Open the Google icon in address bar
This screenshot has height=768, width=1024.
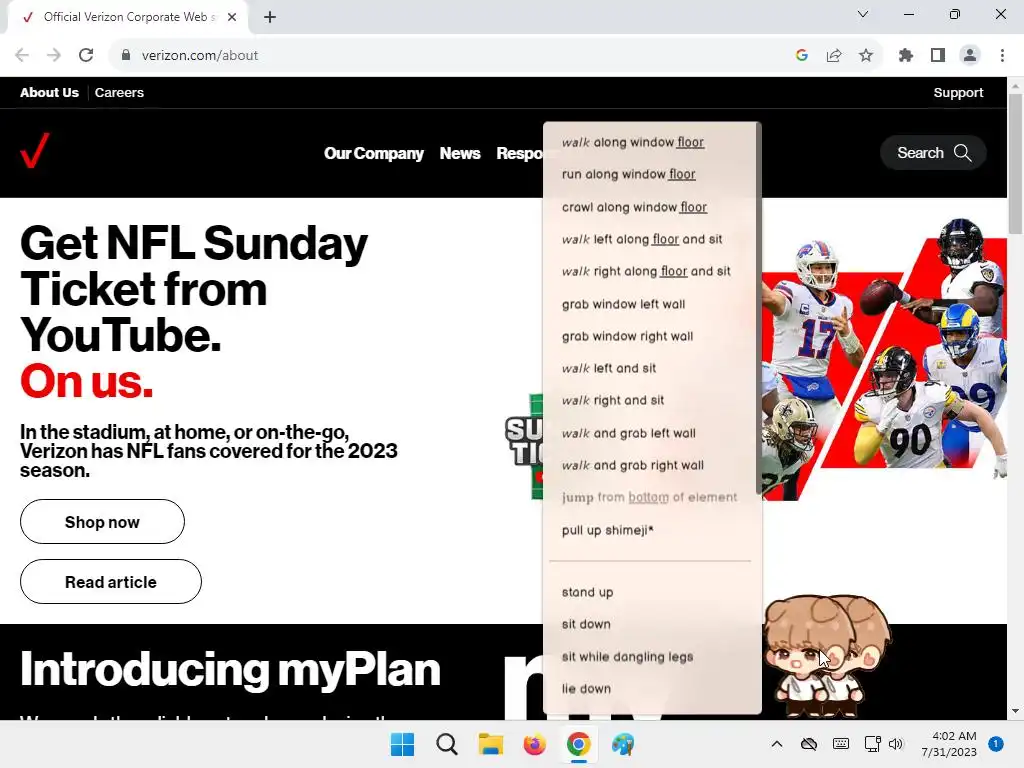[x=802, y=56]
